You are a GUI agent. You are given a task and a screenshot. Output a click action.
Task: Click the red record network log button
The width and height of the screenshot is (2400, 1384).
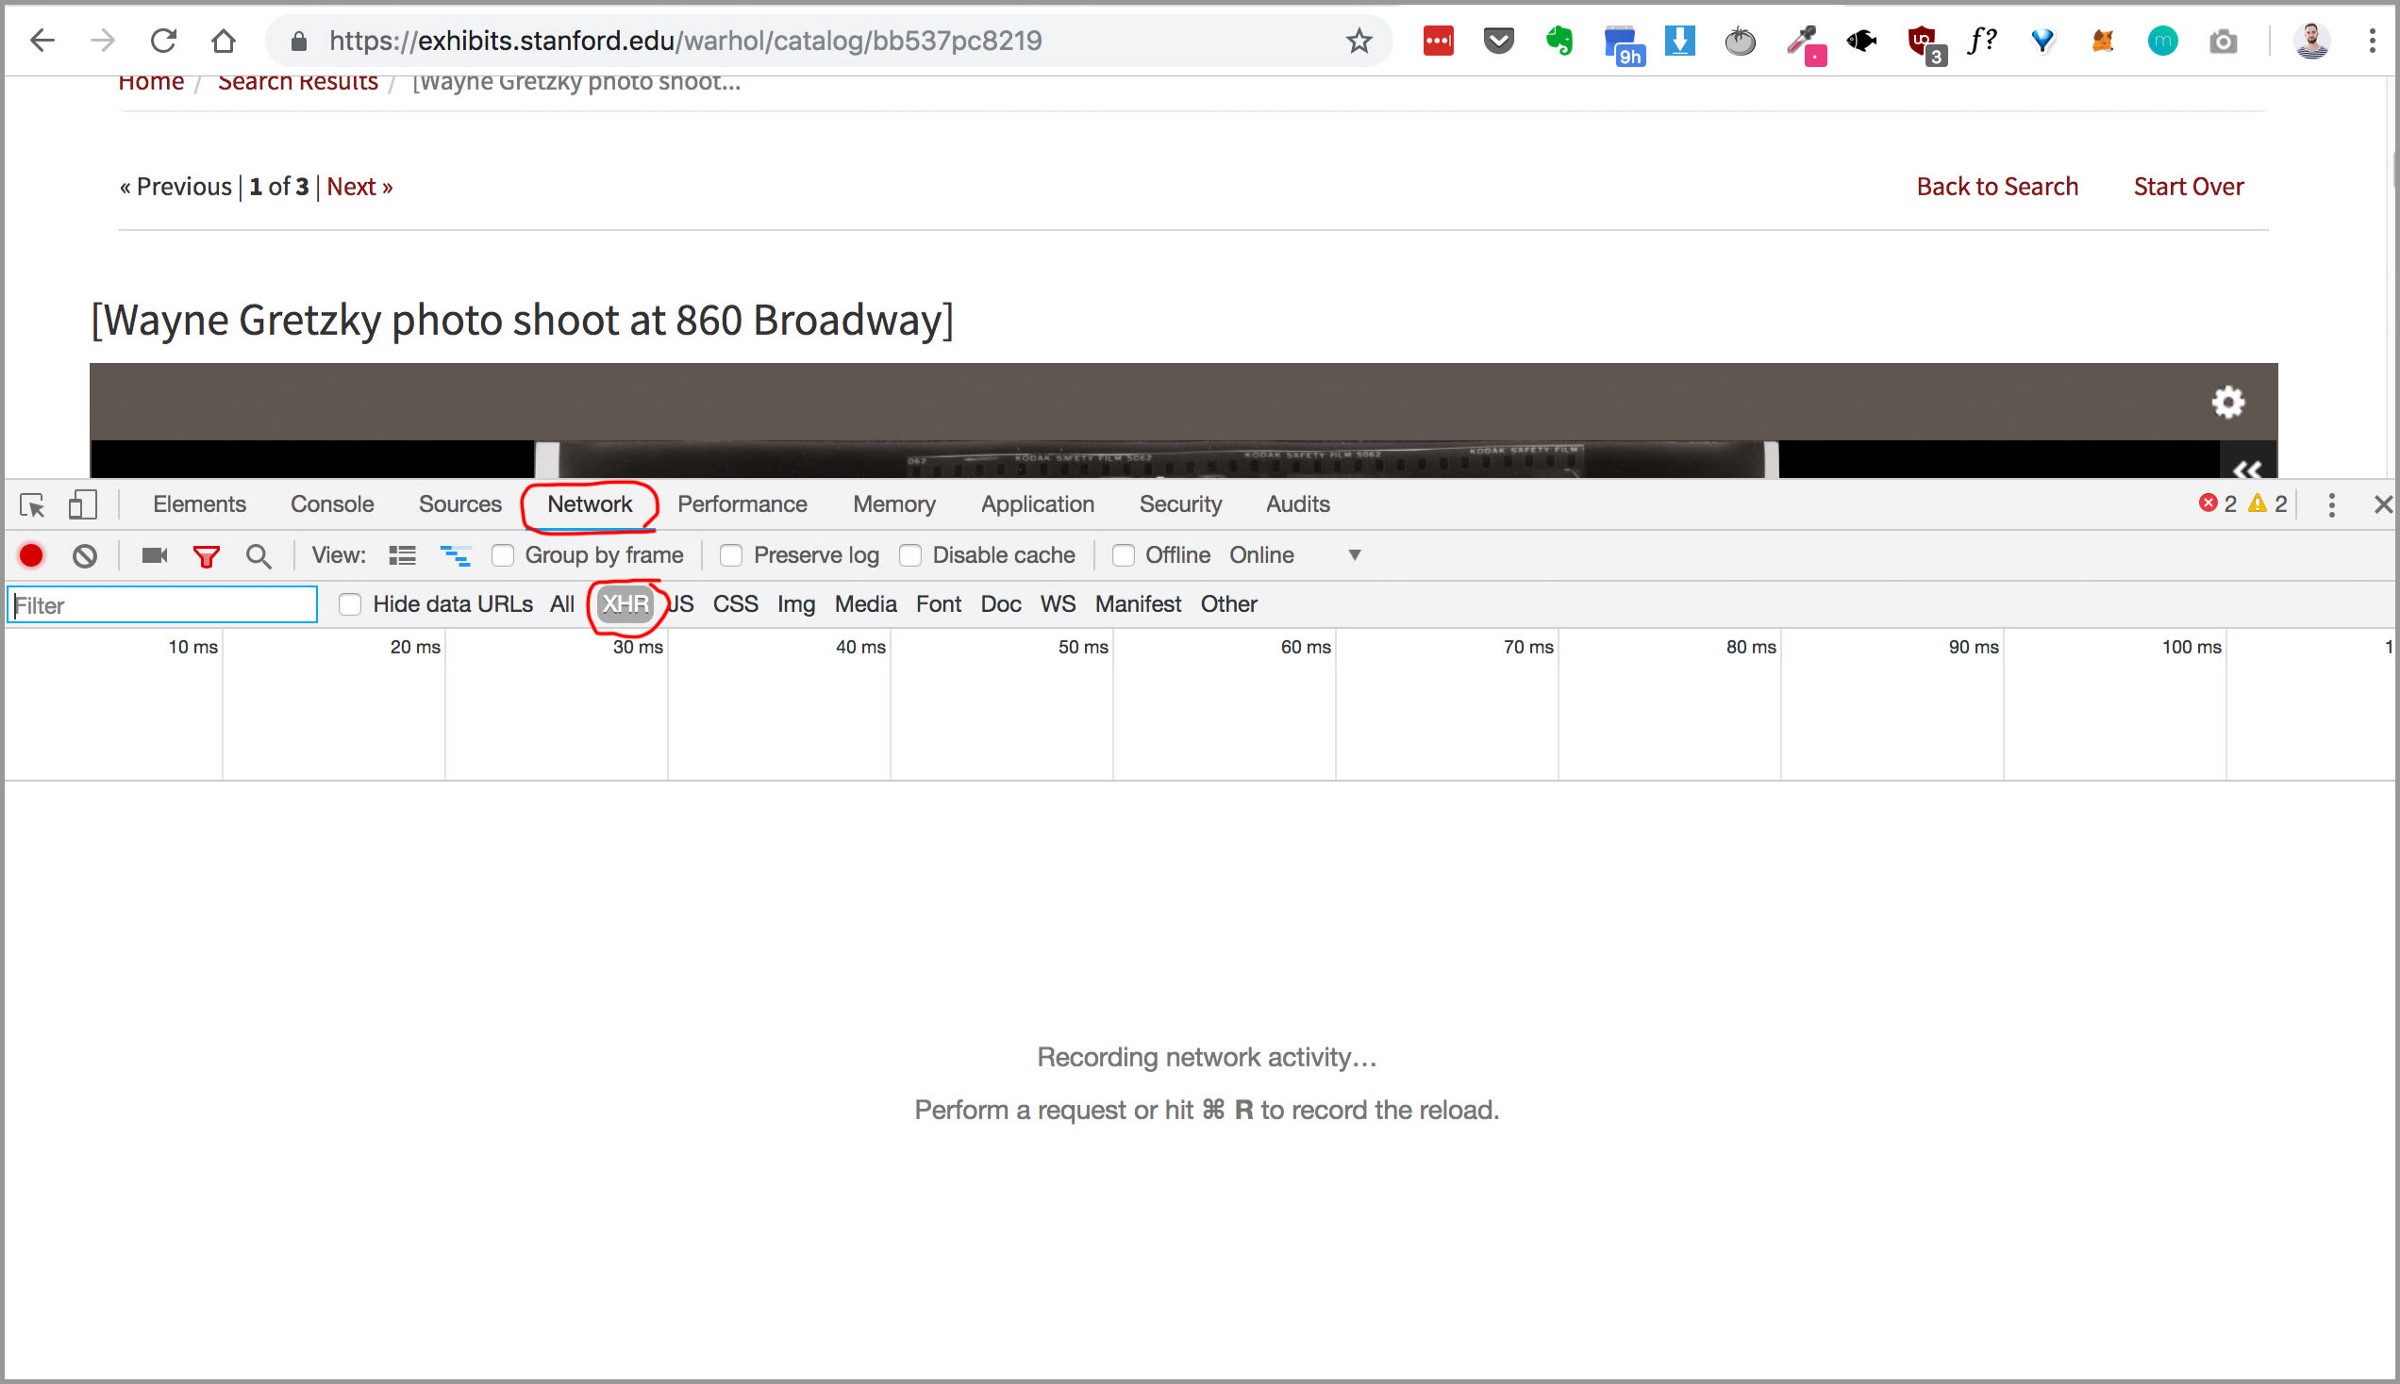[x=31, y=555]
